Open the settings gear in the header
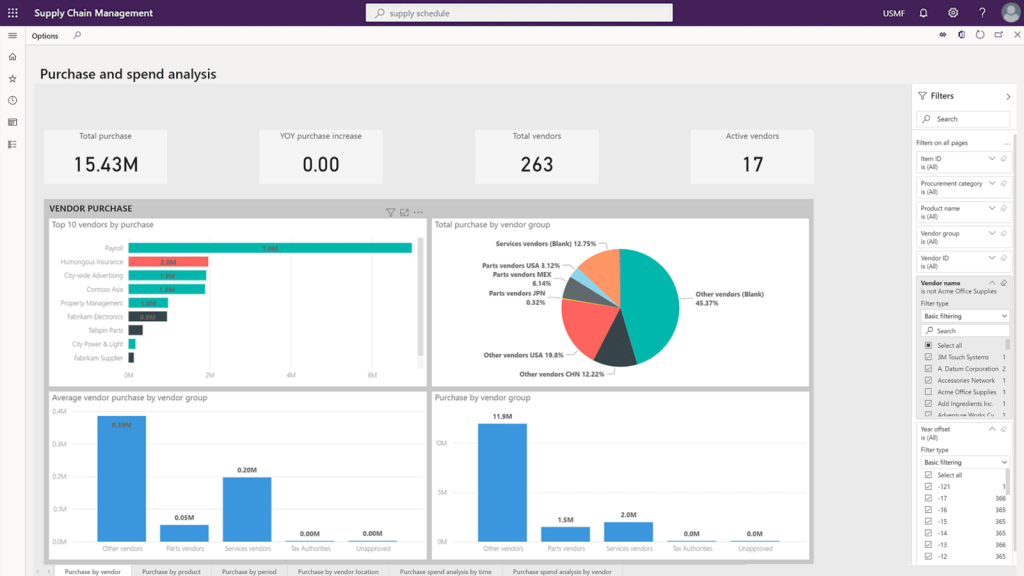This screenshot has width=1024, height=576. [x=953, y=13]
